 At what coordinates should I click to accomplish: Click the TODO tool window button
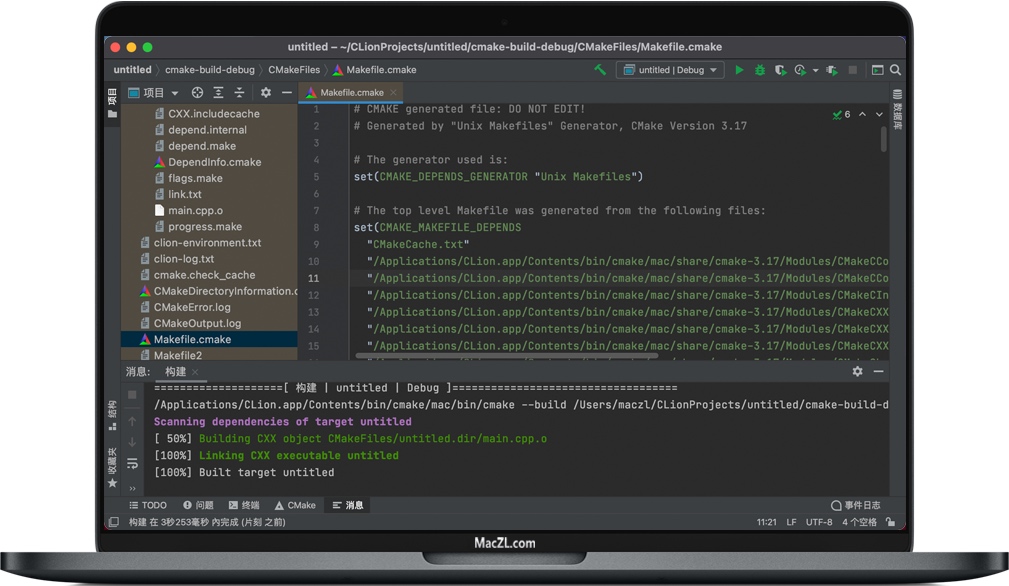148,505
